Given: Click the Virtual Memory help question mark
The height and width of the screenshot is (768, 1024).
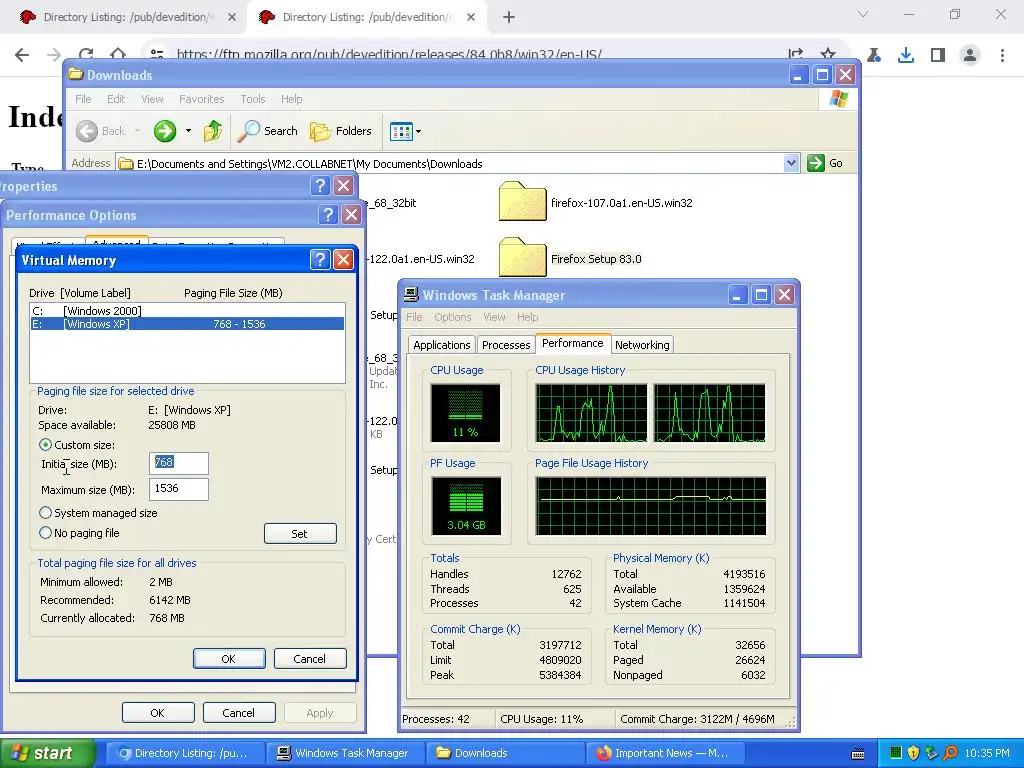Looking at the screenshot, I should tap(319, 260).
